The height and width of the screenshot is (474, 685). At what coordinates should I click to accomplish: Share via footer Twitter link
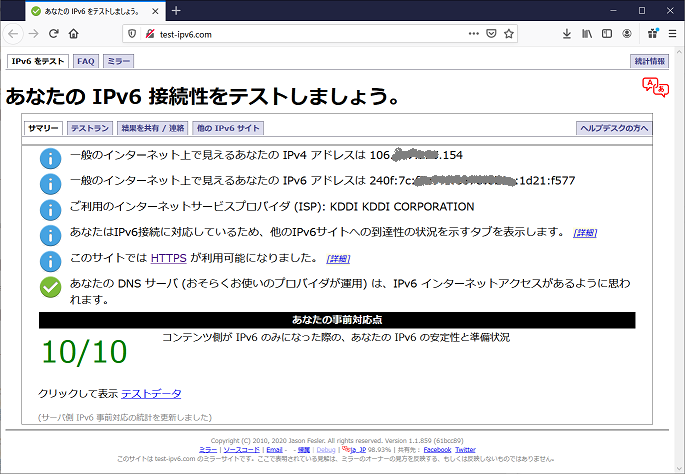tap(465, 450)
